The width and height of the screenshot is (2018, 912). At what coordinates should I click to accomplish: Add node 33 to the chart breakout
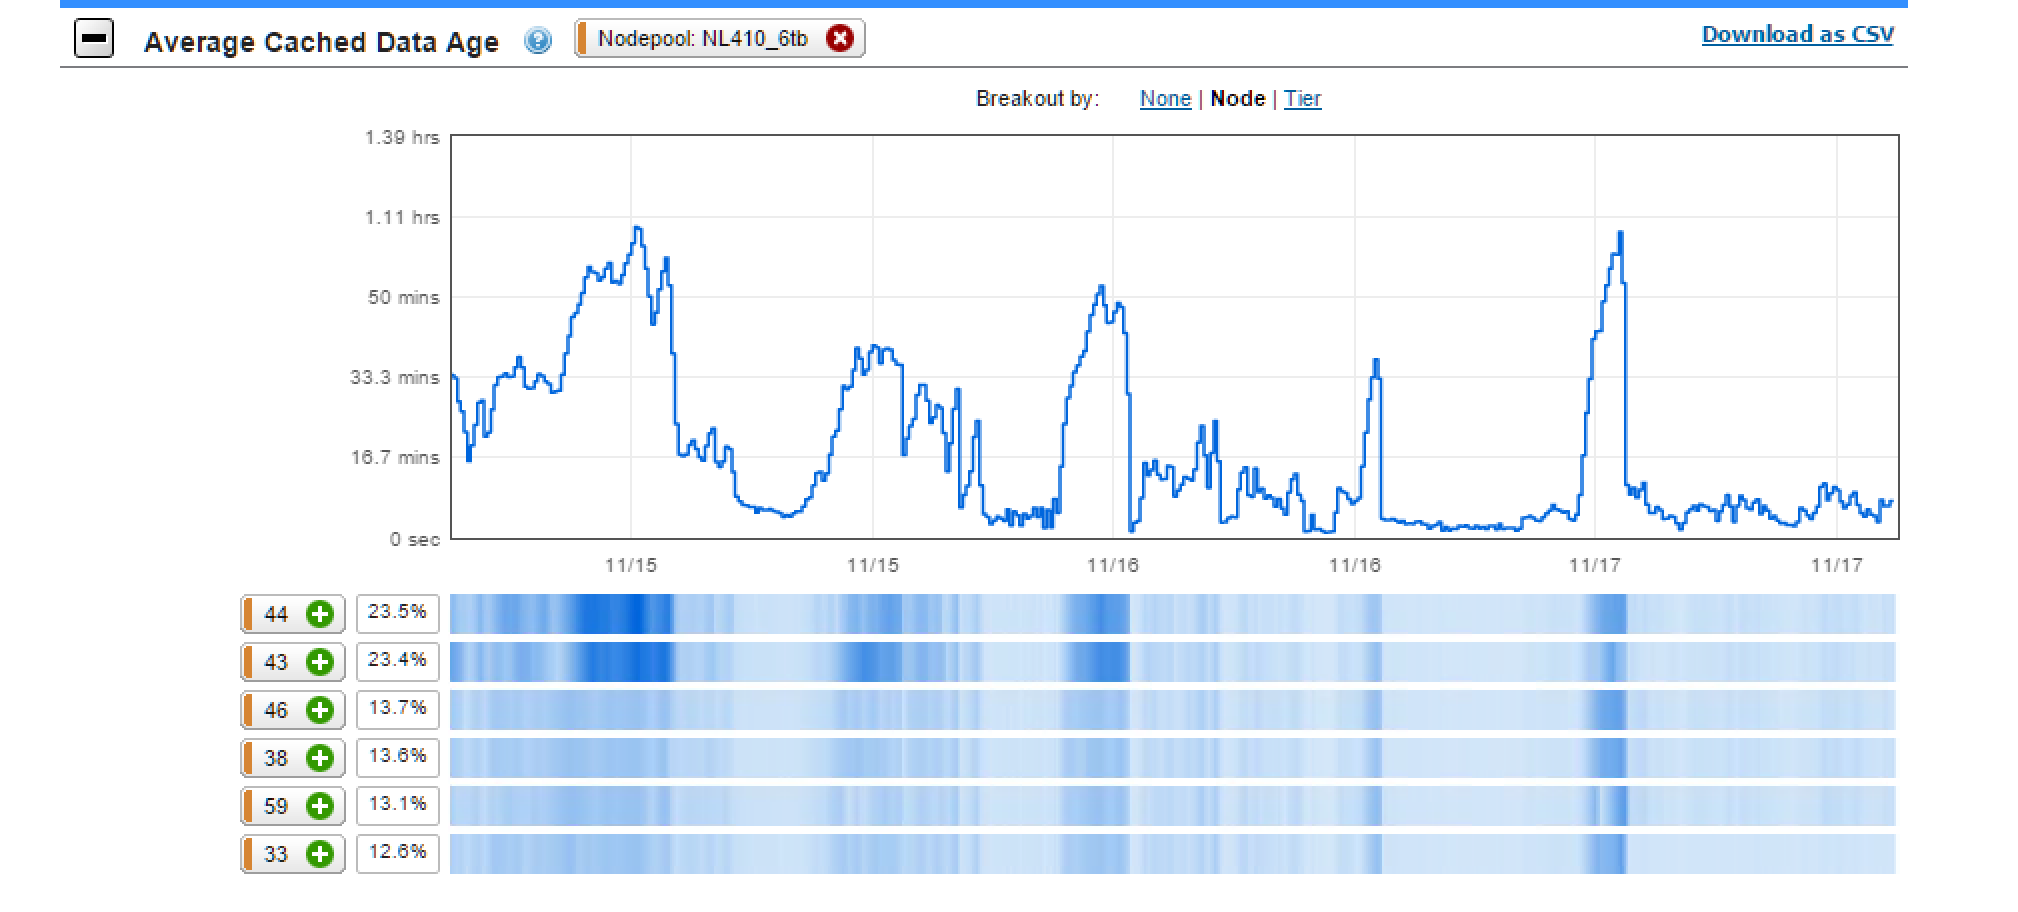[318, 854]
